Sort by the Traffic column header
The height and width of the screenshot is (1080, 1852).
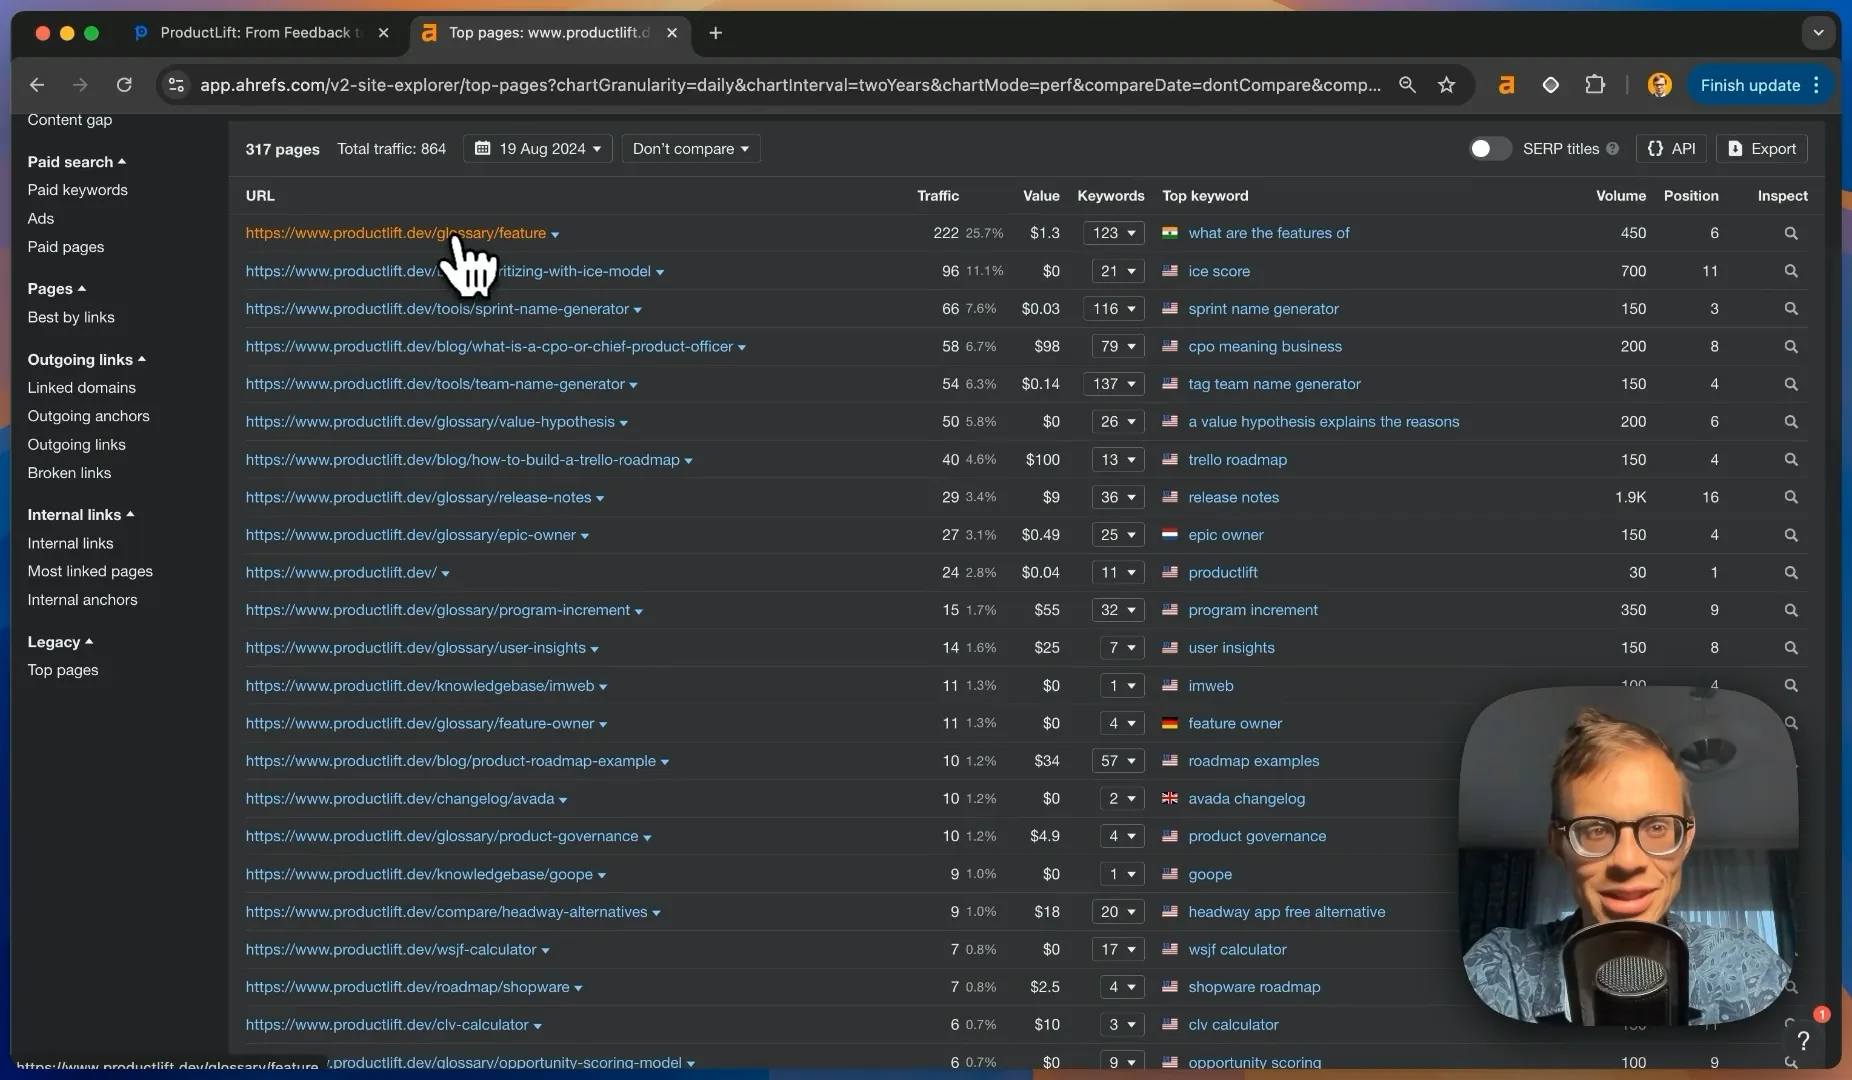(x=937, y=196)
